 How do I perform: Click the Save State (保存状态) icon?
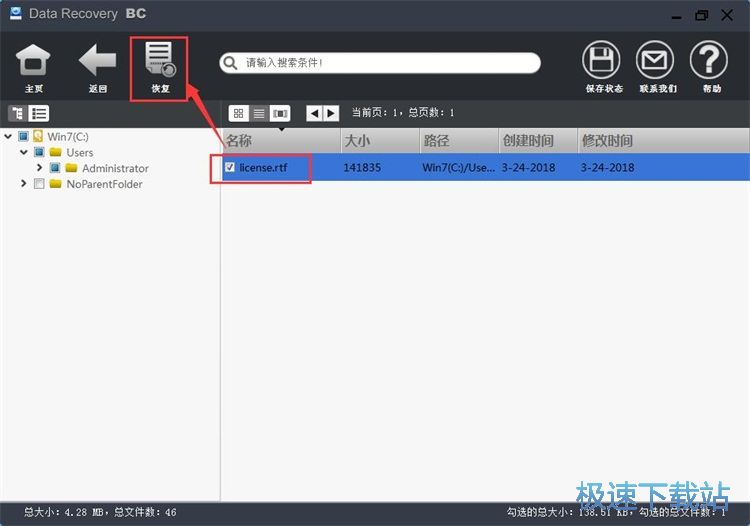point(601,60)
